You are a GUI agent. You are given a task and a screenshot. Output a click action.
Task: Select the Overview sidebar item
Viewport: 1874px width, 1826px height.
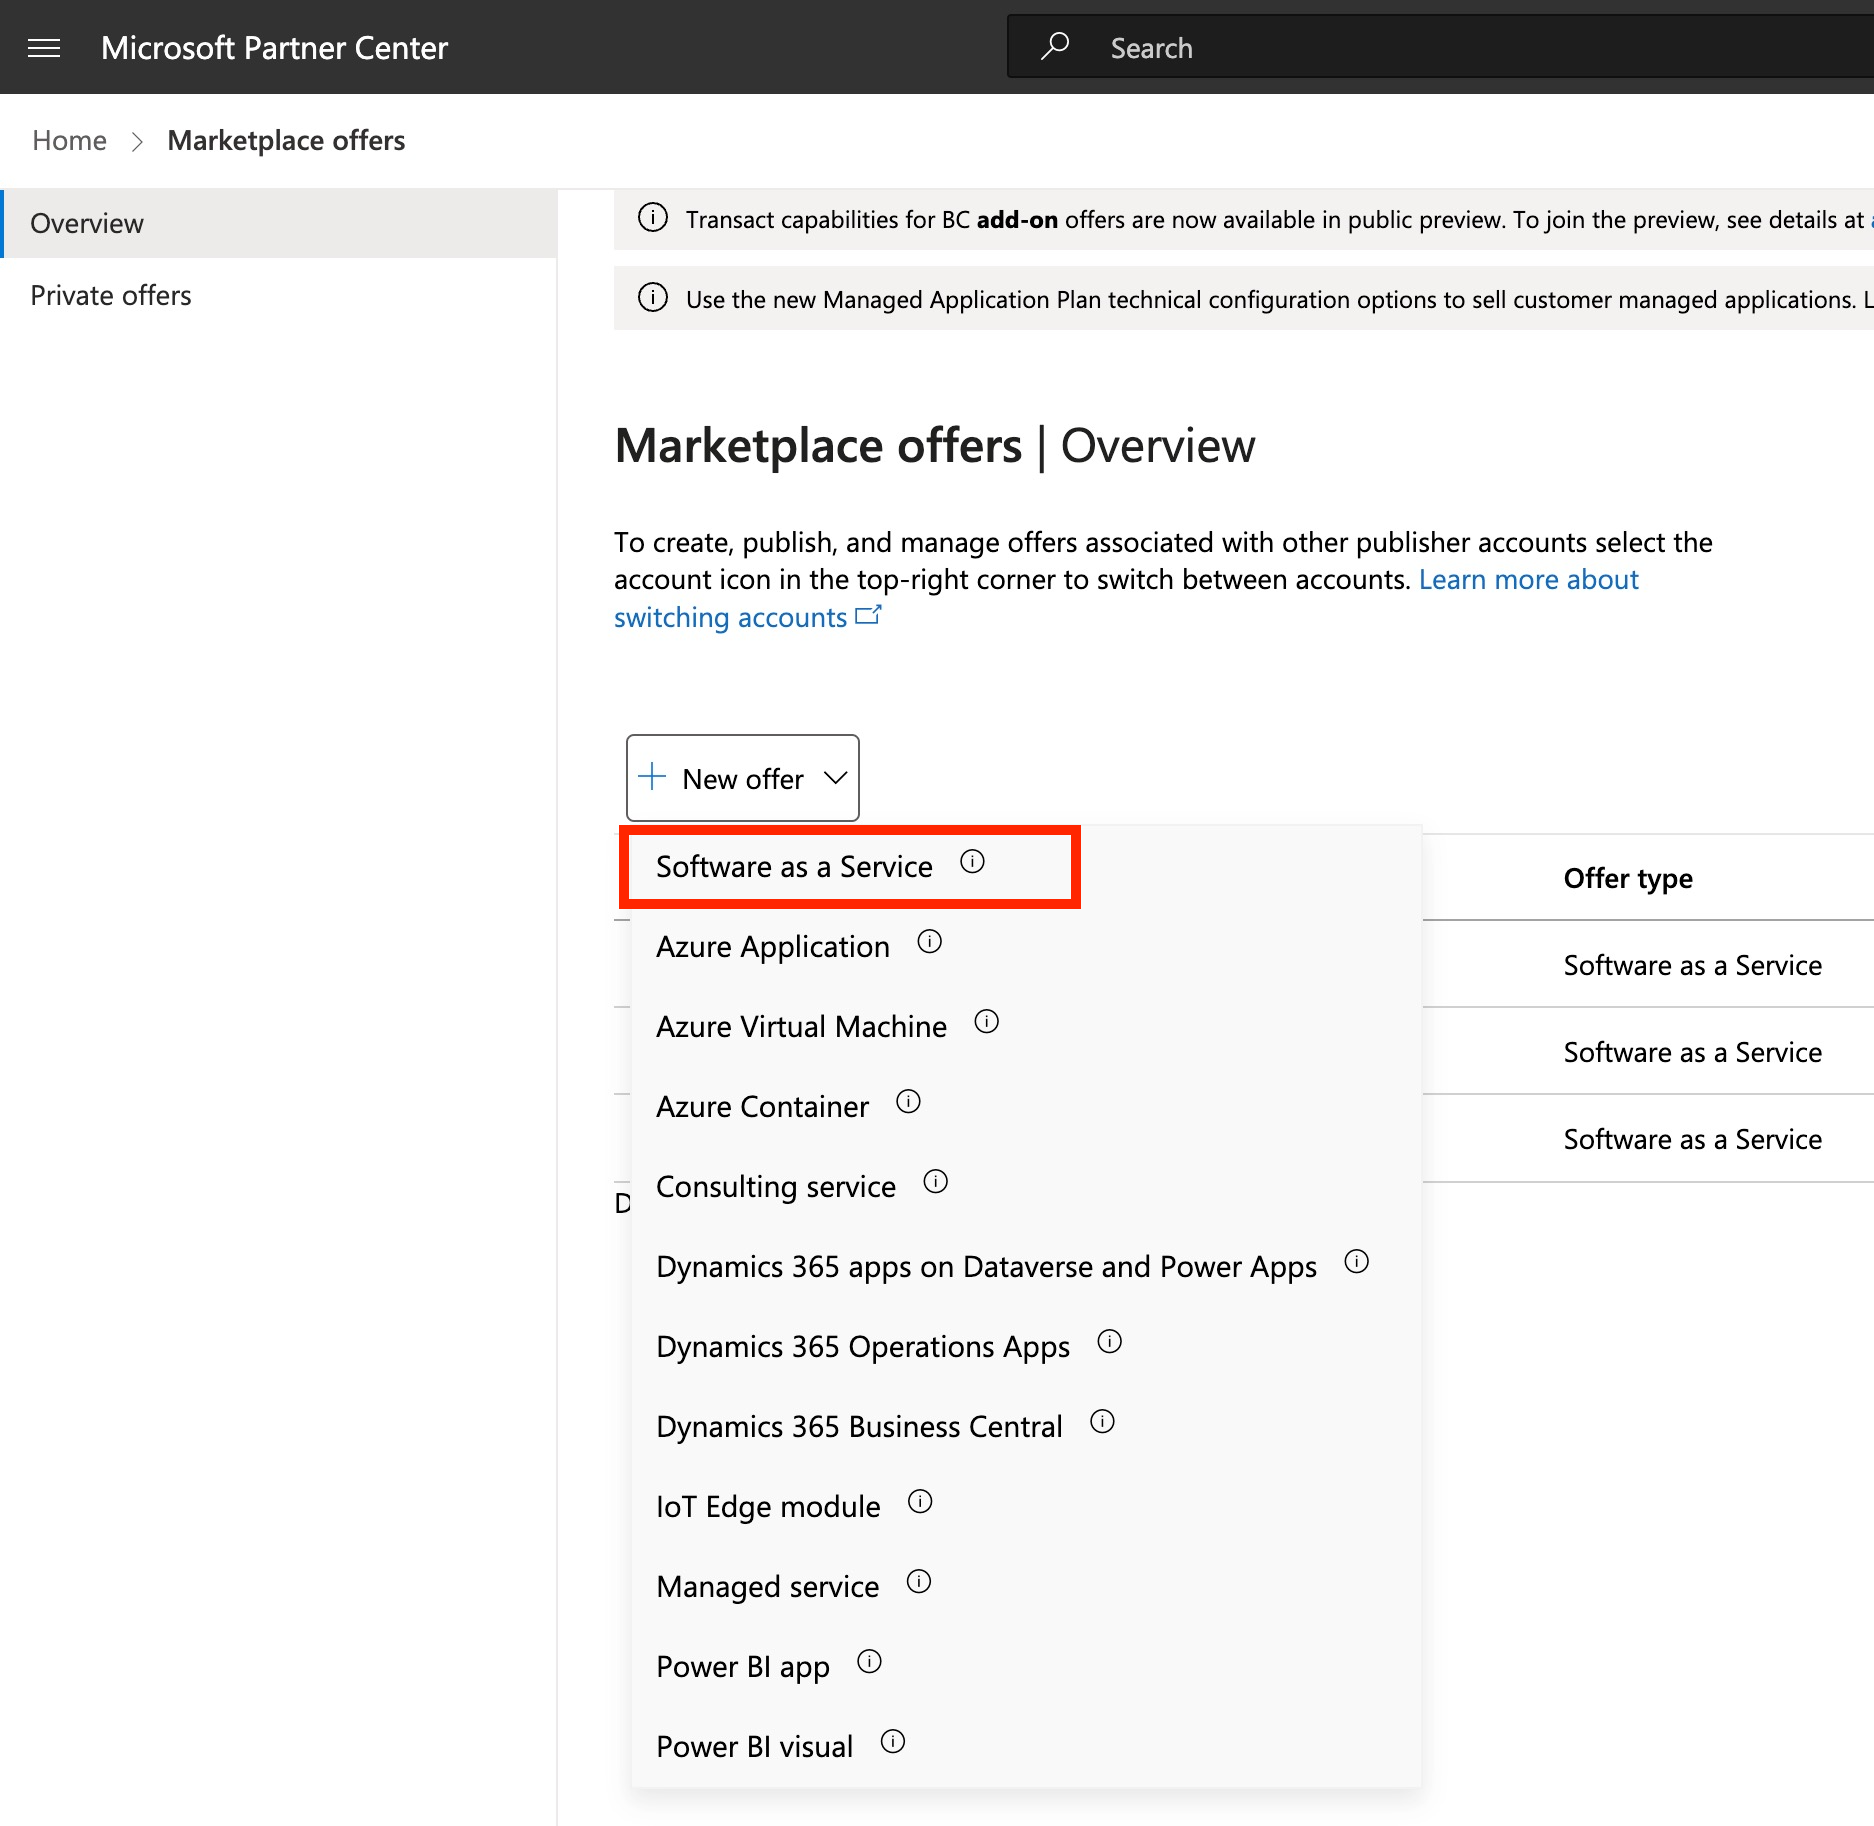(87, 224)
